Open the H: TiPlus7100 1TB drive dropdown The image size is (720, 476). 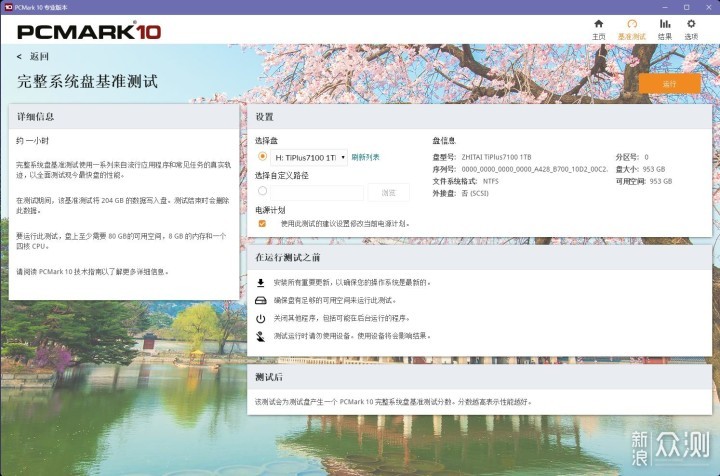(x=309, y=157)
